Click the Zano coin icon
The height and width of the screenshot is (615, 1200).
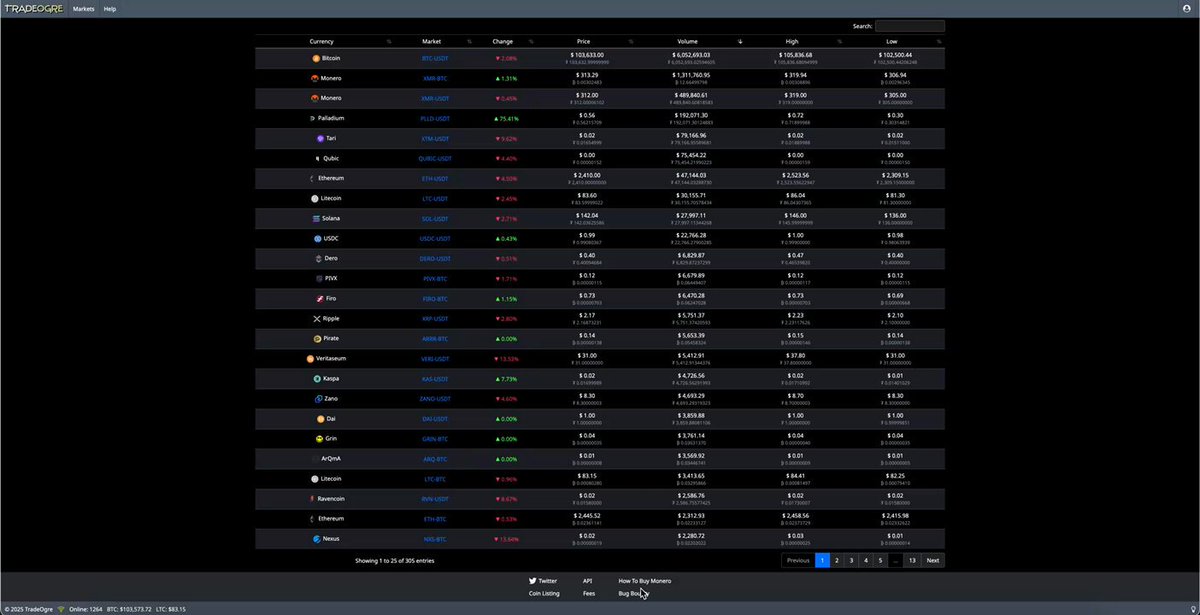coord(317,398)
